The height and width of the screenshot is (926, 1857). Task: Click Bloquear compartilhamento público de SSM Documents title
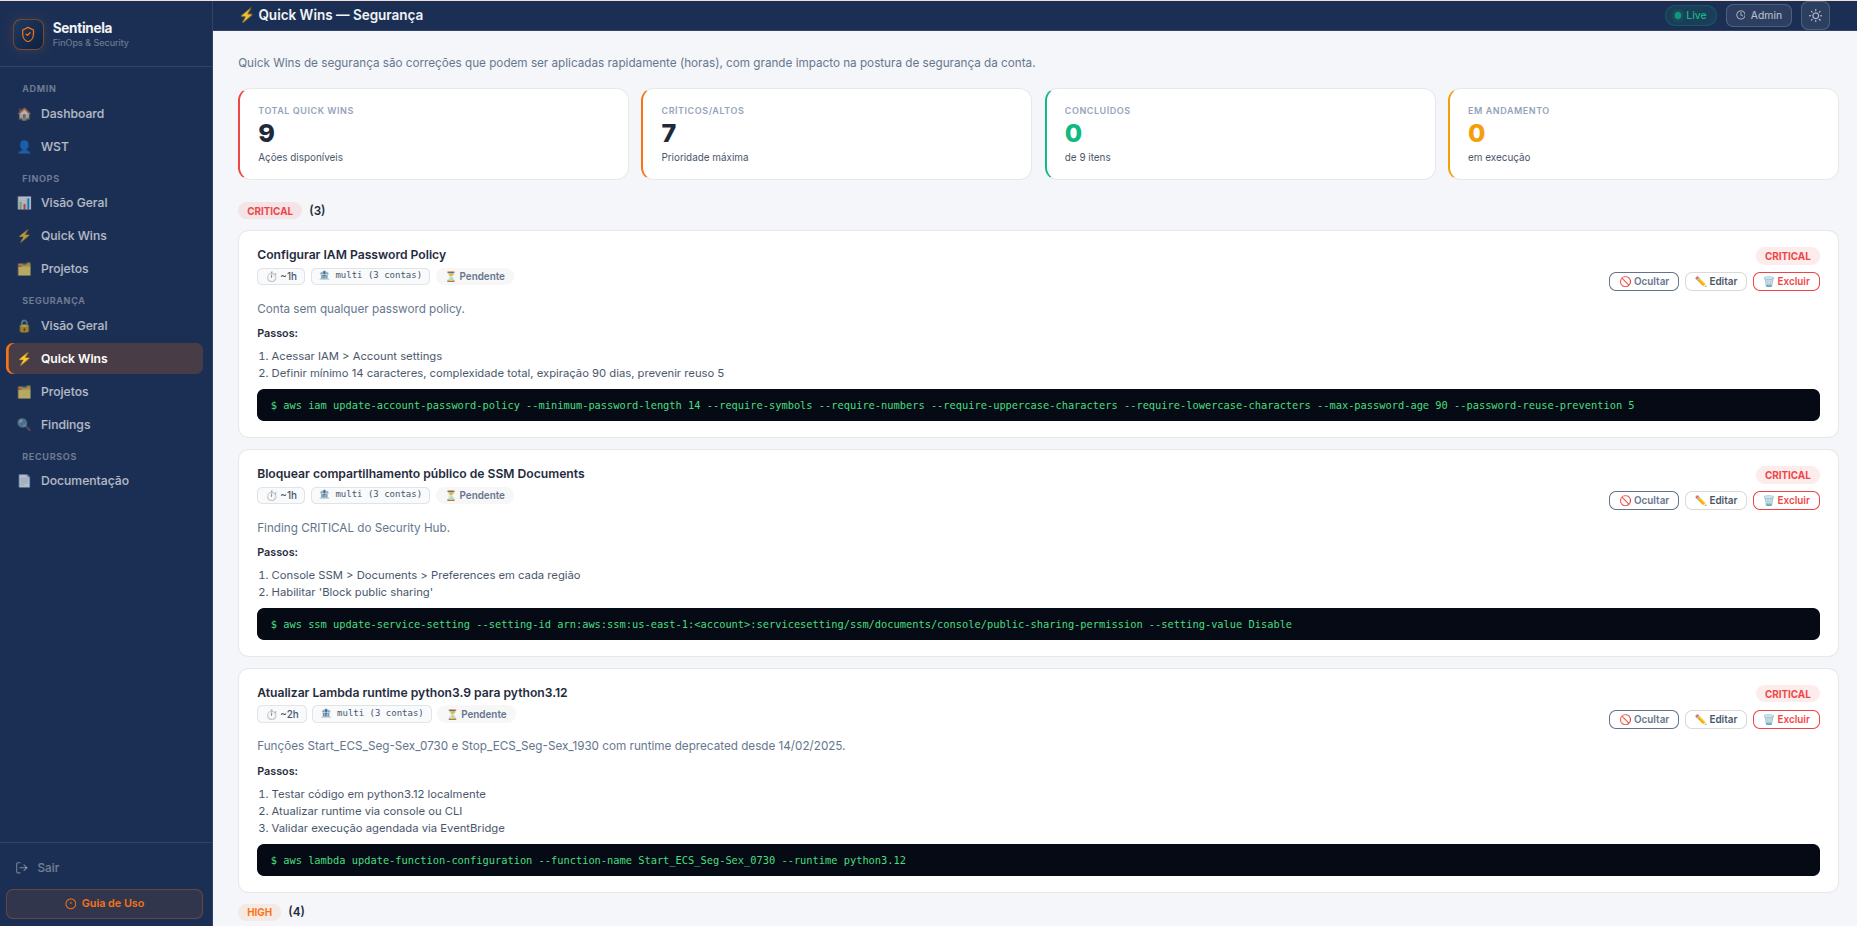pyautogui.click(x=421, y=474)
